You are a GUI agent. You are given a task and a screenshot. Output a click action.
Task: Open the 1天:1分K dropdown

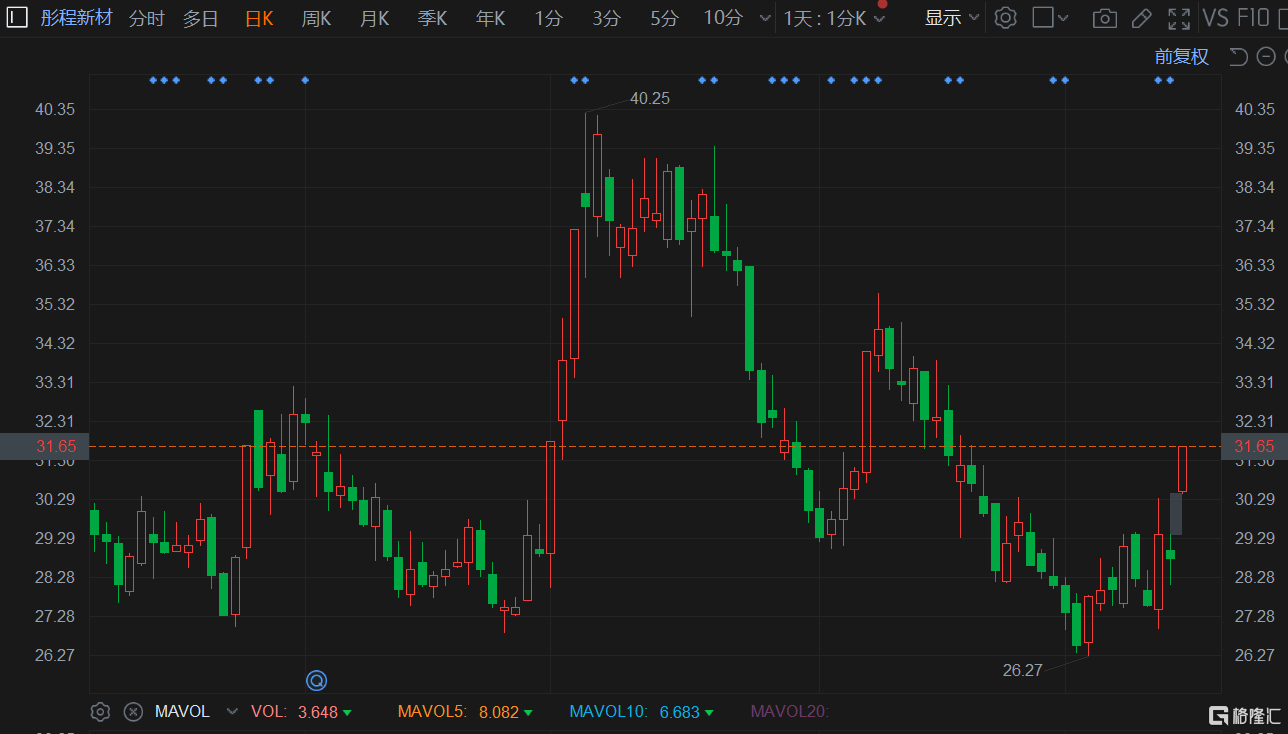coord(835,18)
